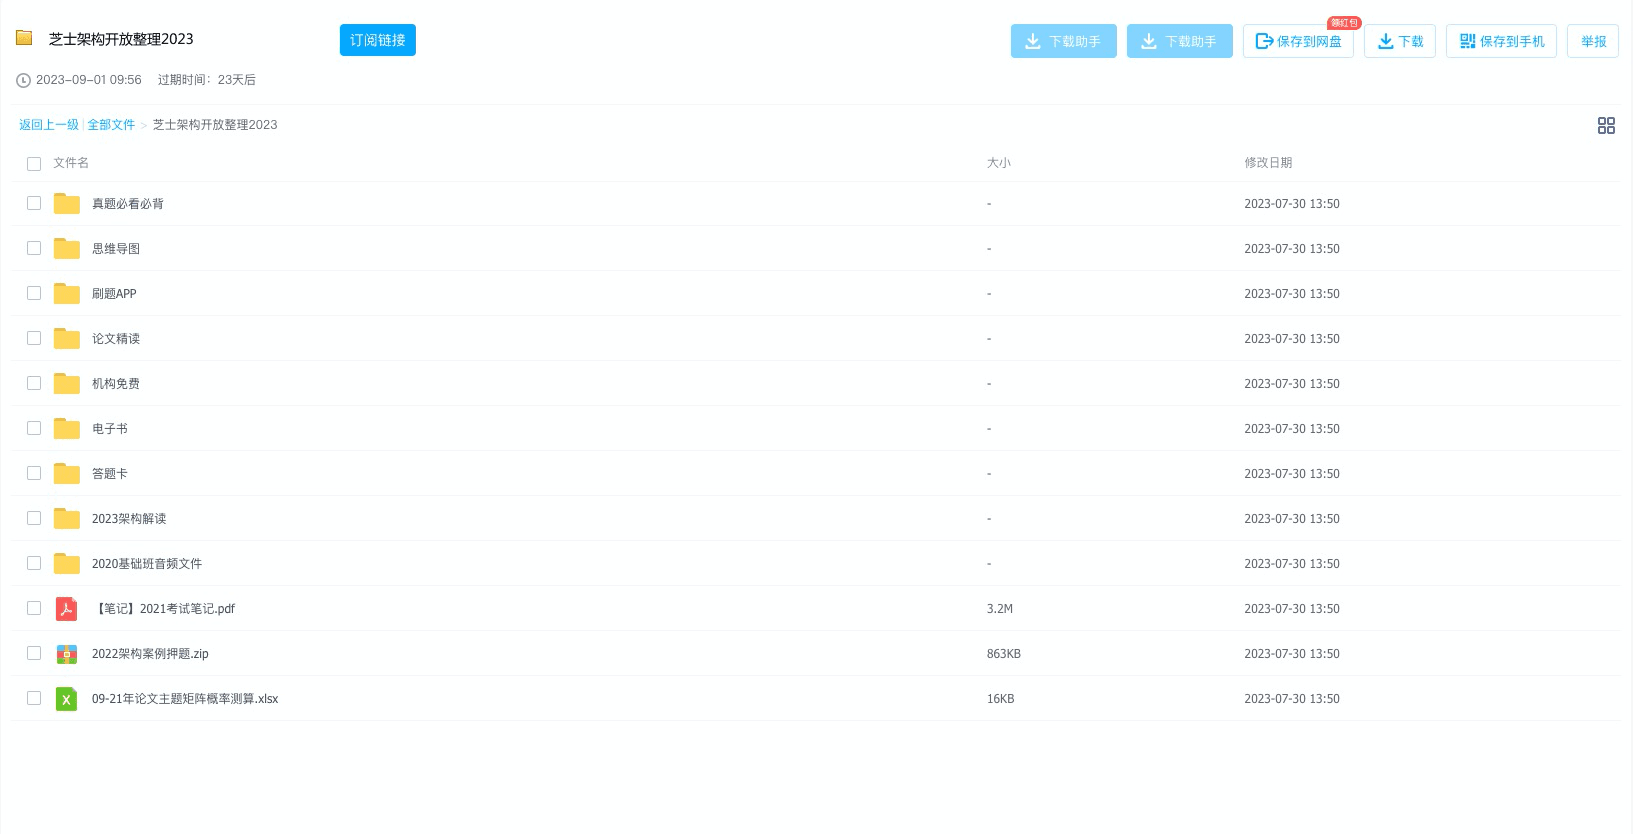Click the 举报 report button
The width and height of the screenshot is (1633, 834).
(1593, 41)
